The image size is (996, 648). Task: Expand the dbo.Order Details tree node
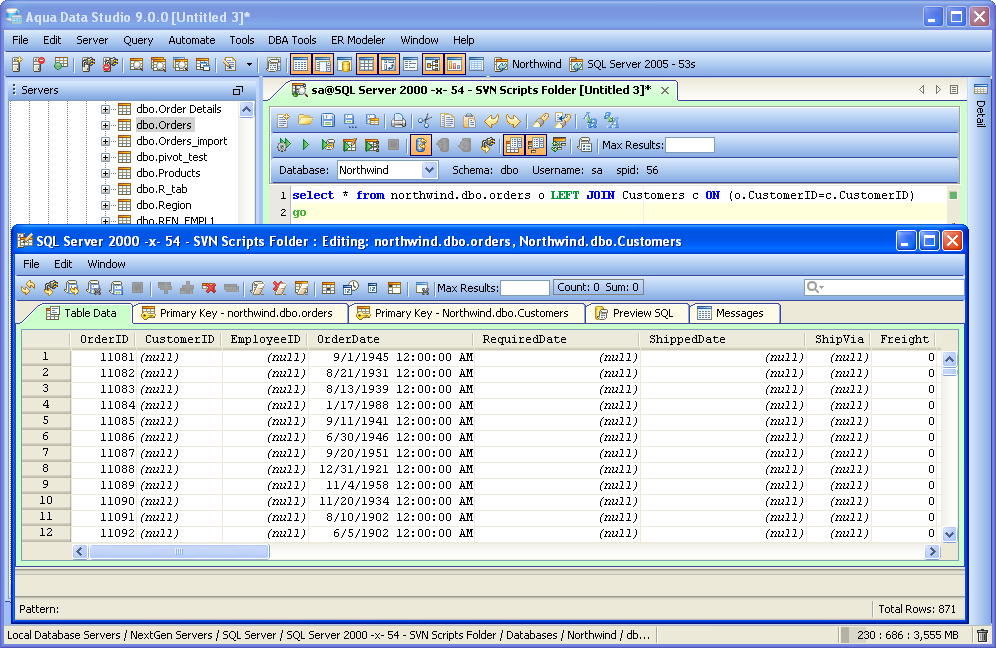pos(106,109)
